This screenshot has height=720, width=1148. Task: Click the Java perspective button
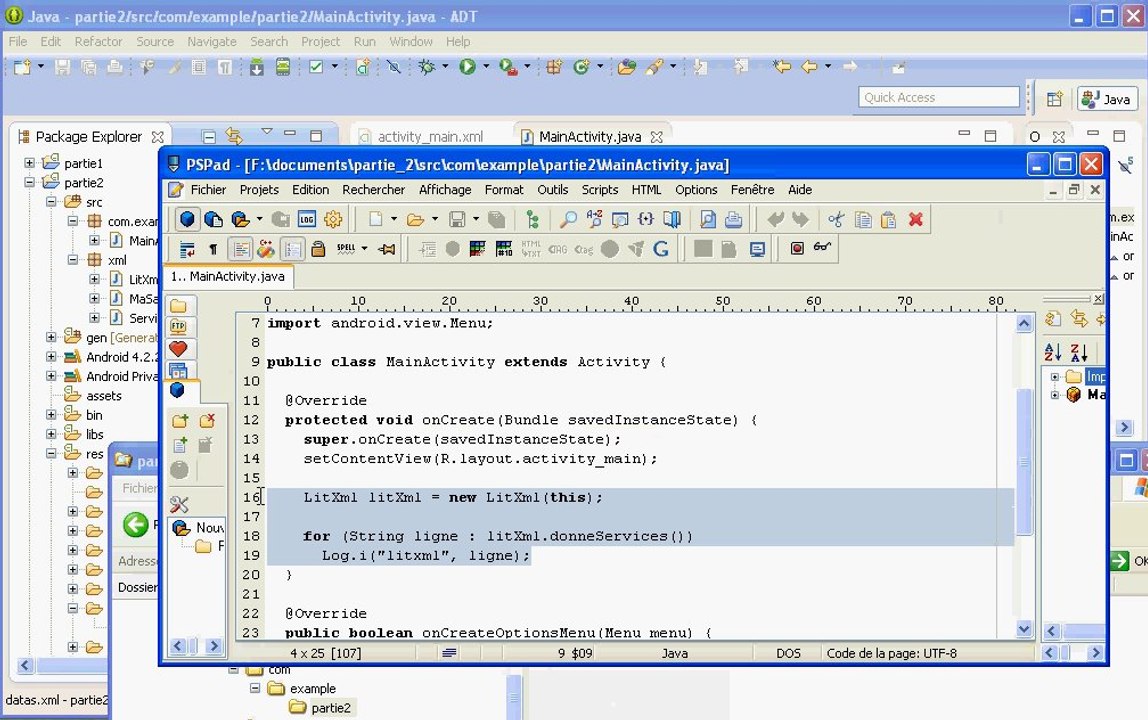[1107, 99]
